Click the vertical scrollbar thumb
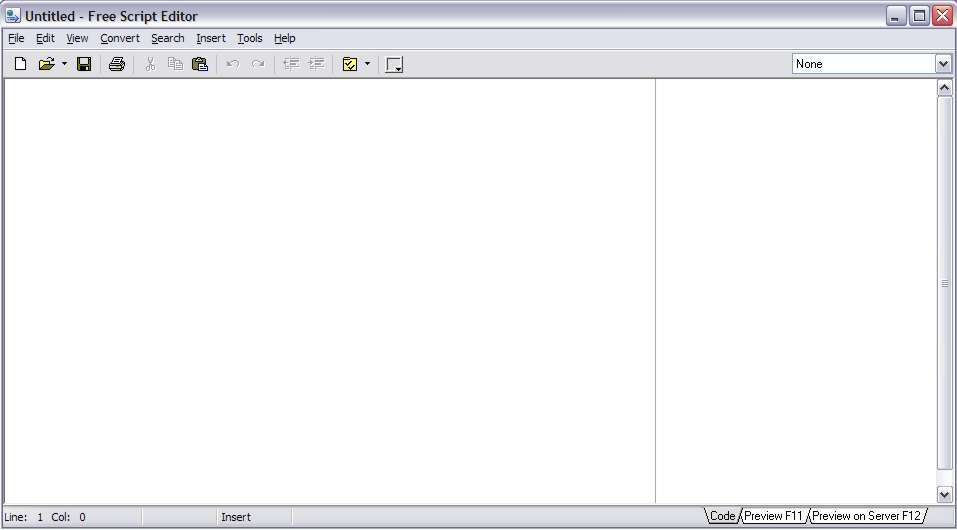 [x=944, y=283]
